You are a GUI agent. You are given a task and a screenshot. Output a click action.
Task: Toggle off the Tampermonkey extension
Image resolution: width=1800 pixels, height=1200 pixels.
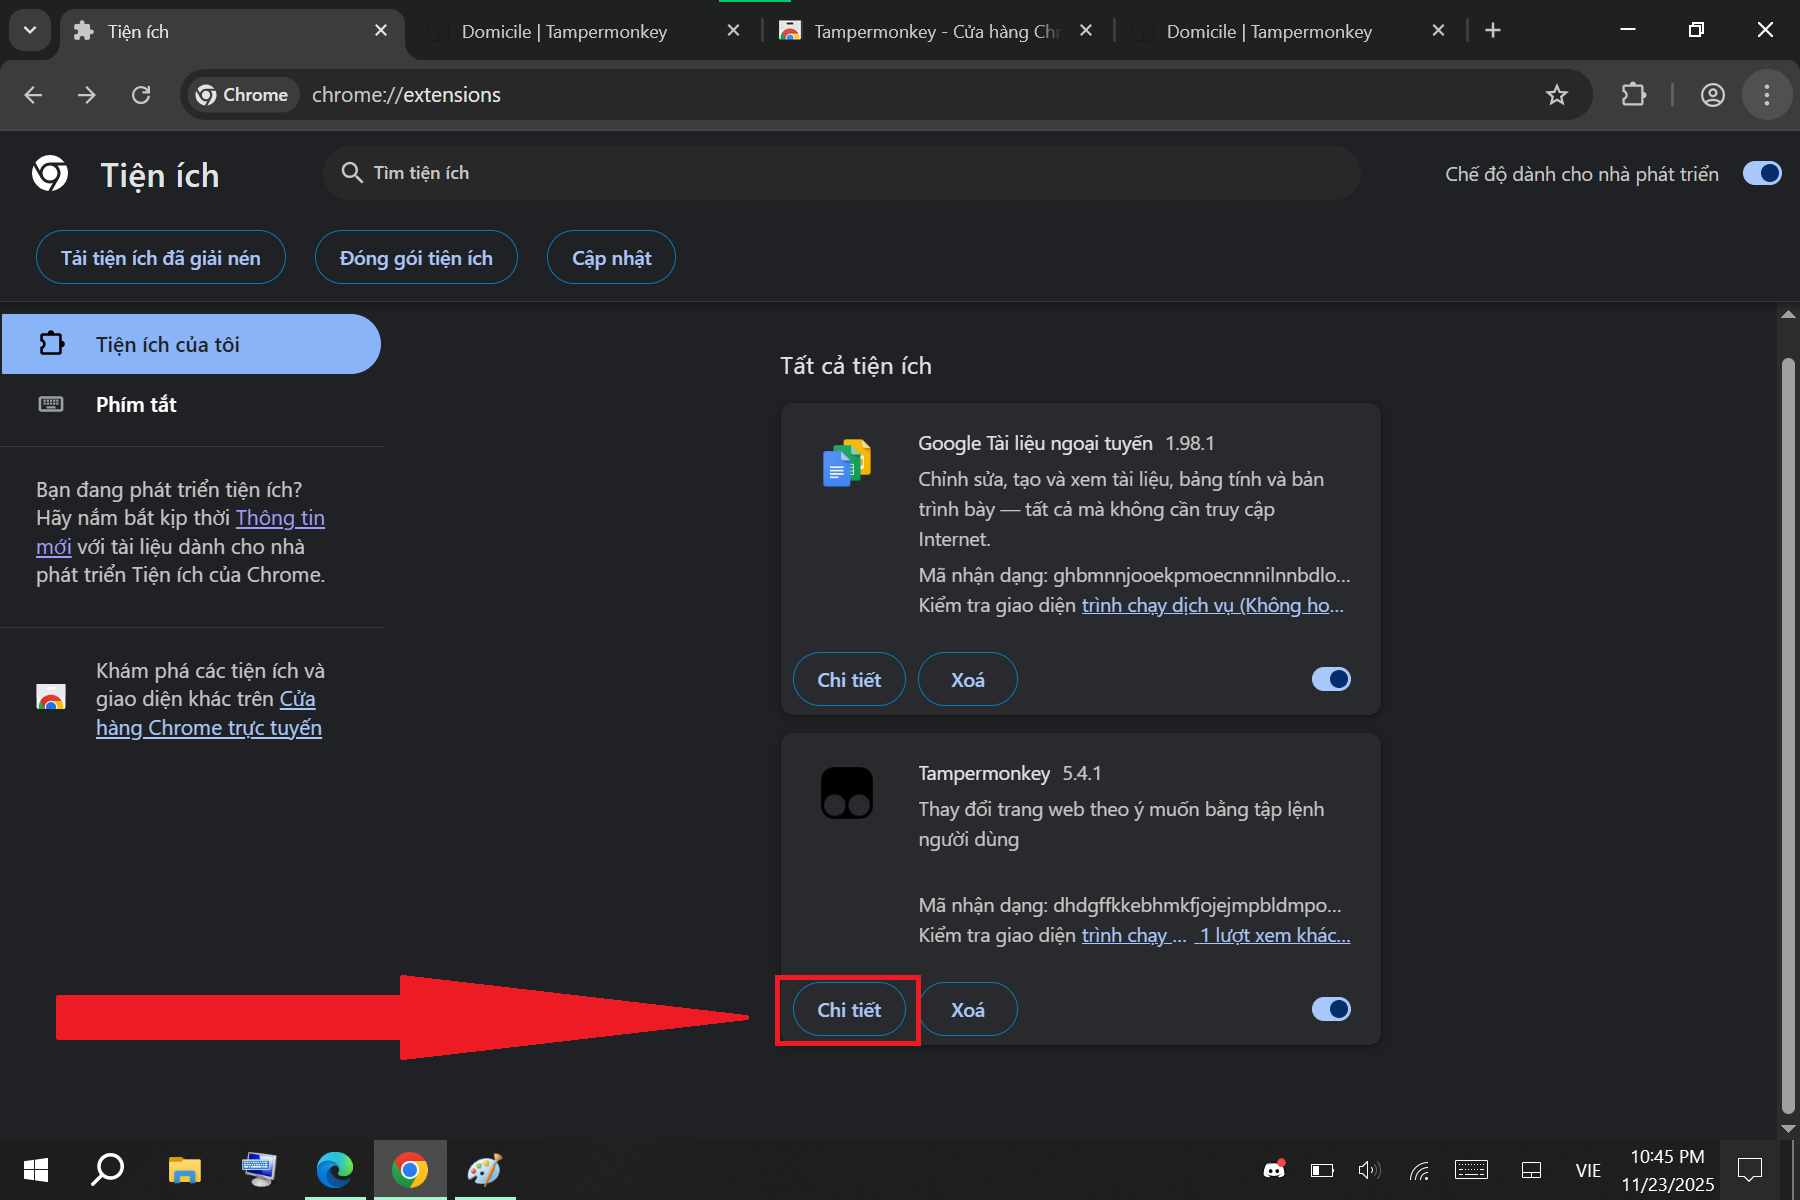click(1330, 1010)
